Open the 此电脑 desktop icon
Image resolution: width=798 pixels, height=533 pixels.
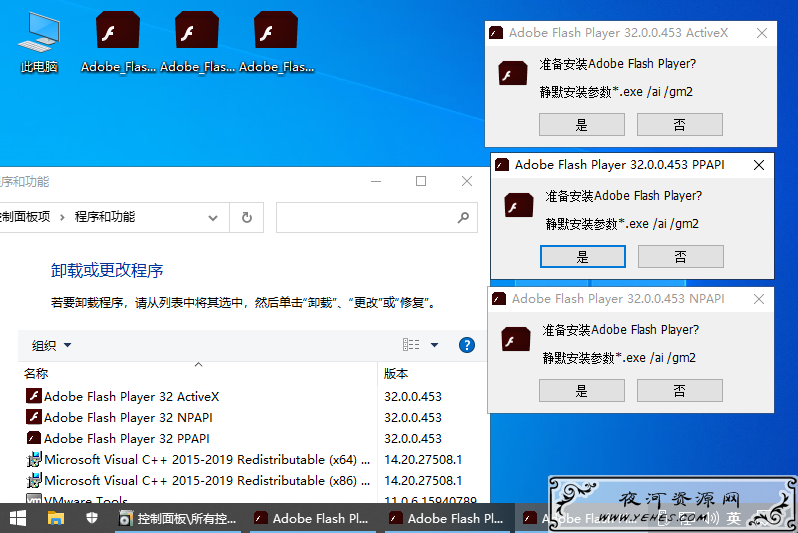point(39,42)
